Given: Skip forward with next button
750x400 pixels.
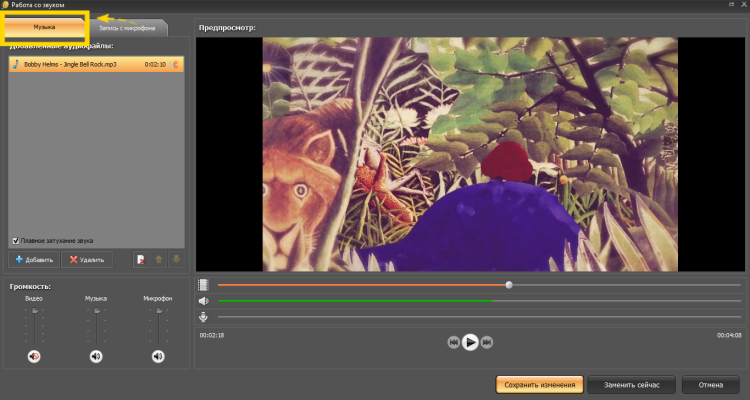Looking at the screenshot, I should point(487,342).
